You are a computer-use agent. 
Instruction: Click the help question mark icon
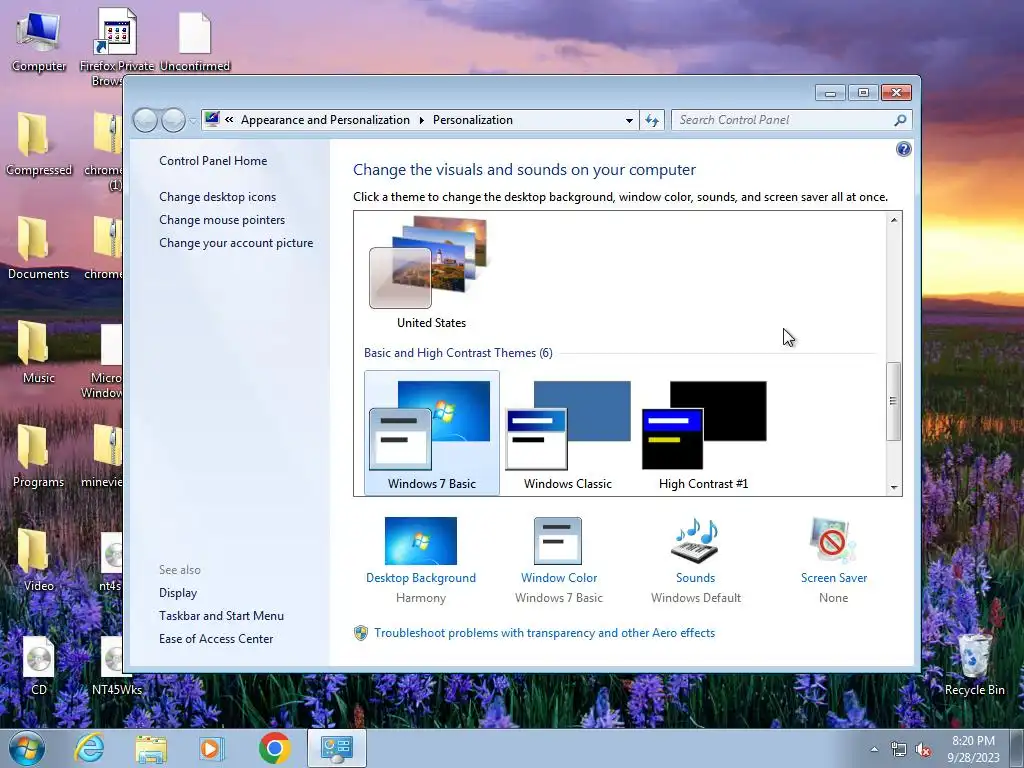click(903, 150)
